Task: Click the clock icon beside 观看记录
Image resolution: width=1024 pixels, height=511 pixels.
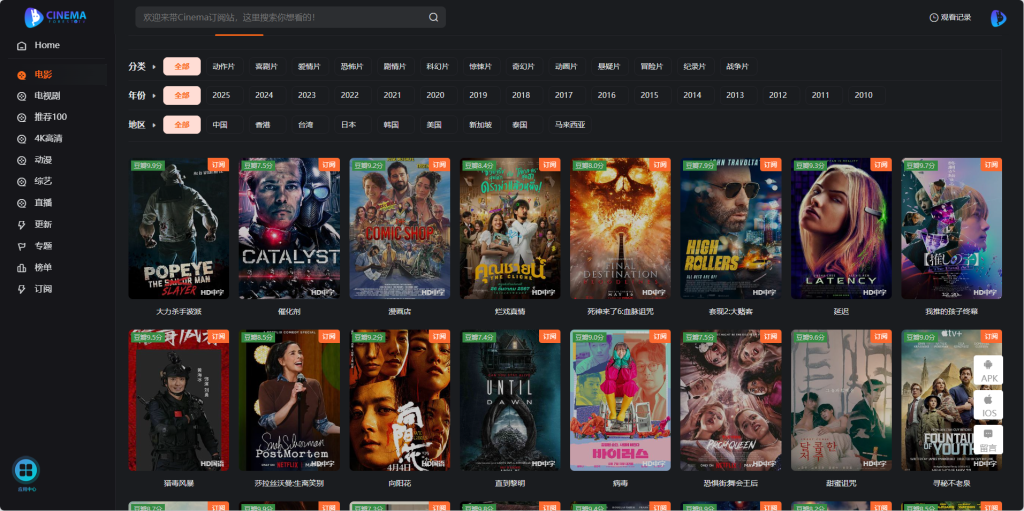Action: 934,18
